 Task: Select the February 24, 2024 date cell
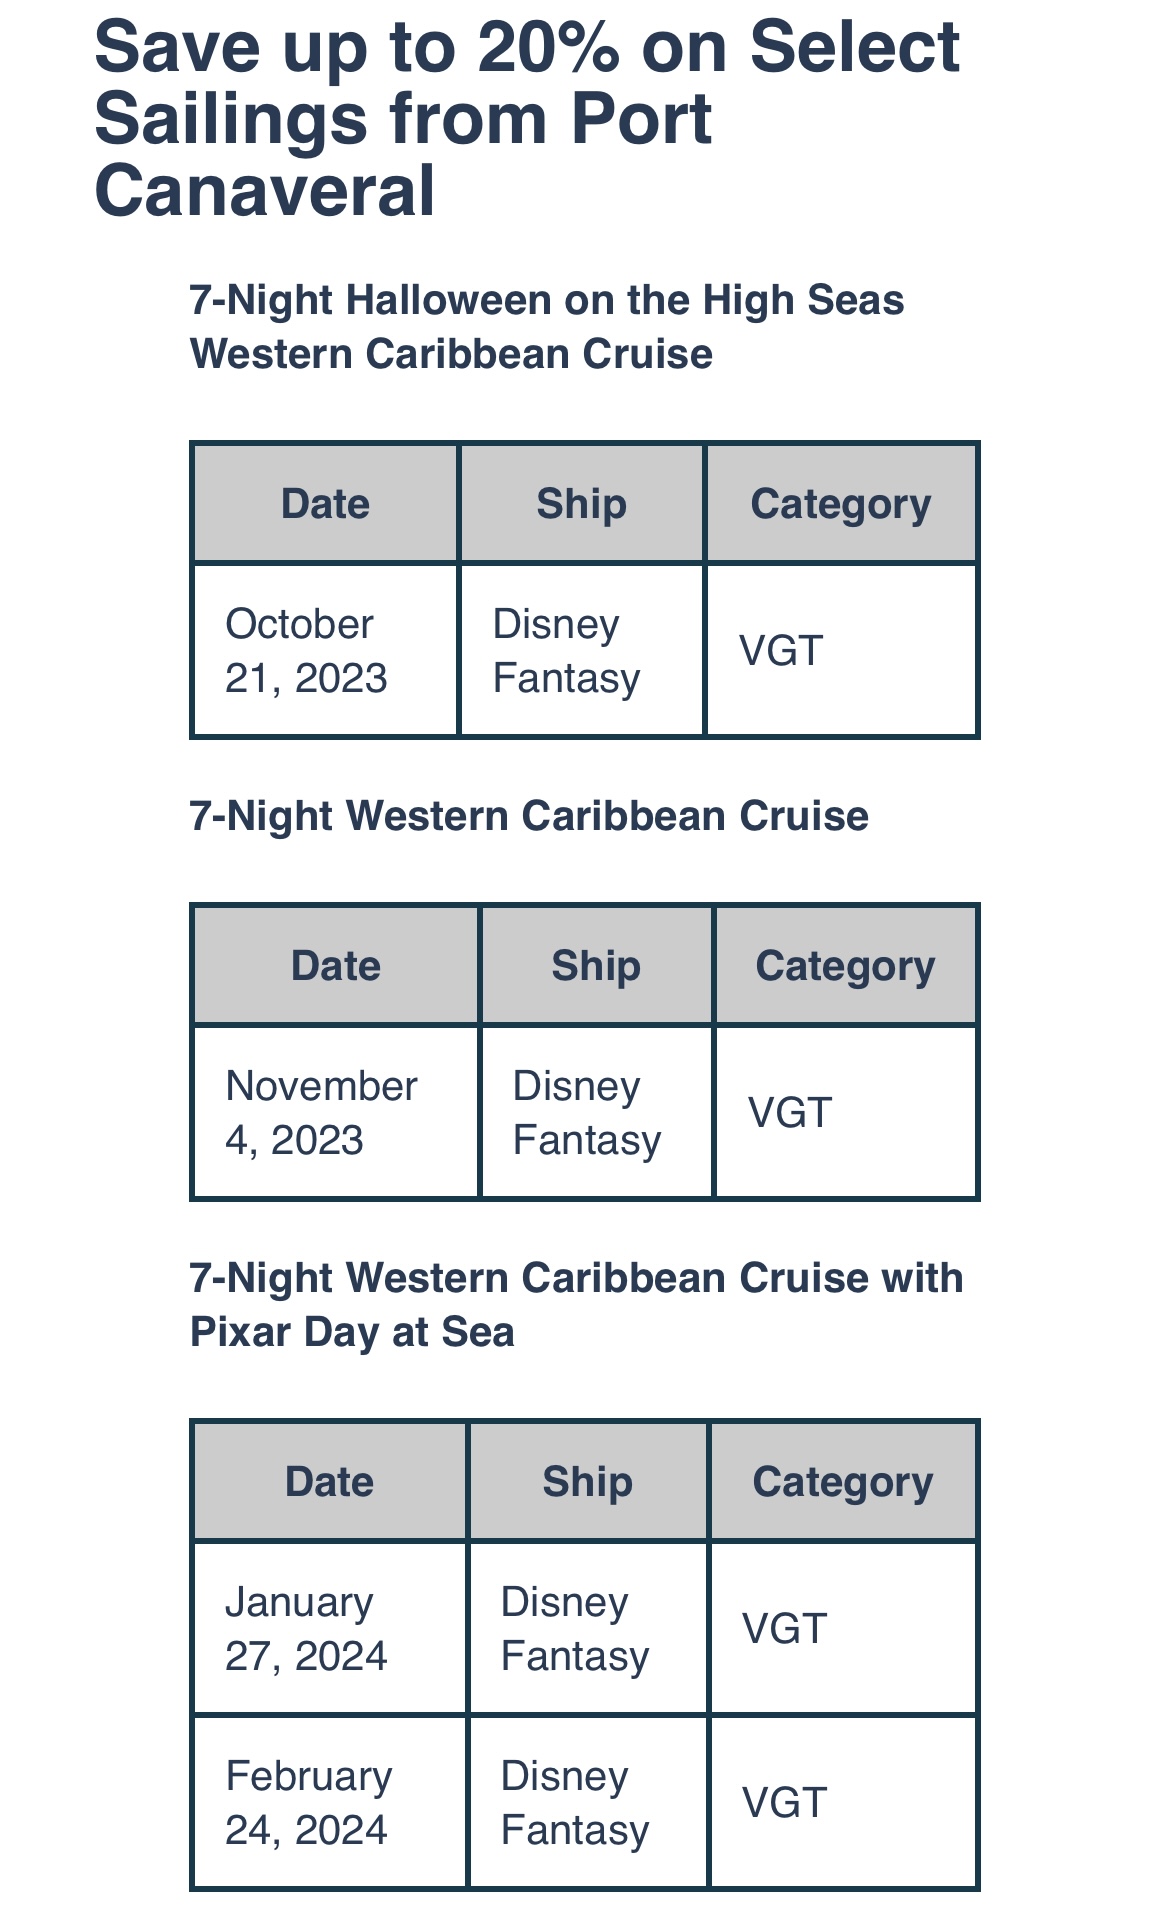tap(308, 1803)
